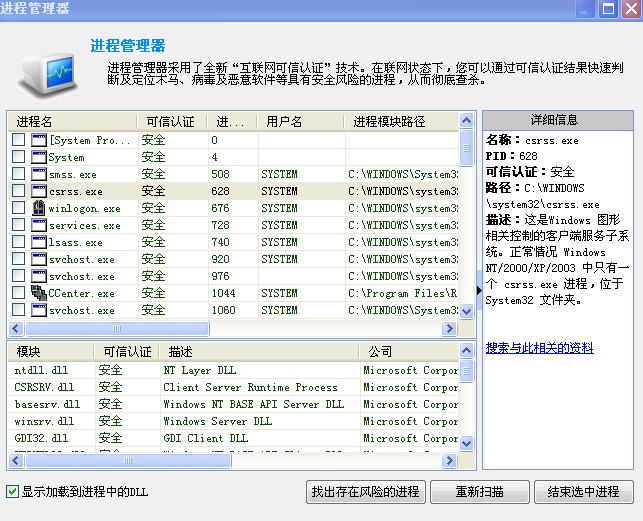643x521 pixels.
Task: Tick the checkbox for smss.exe
Action: click(18, 174)
